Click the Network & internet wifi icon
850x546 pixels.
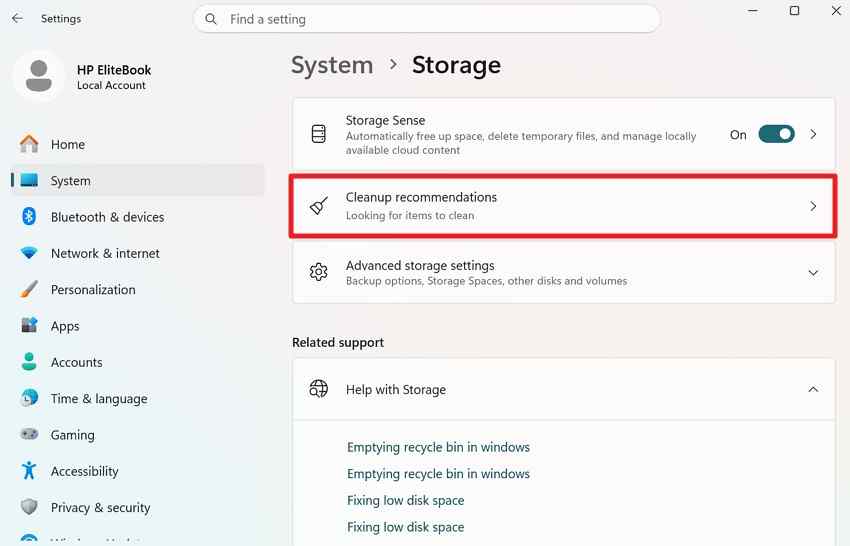[x=29, y=253]
